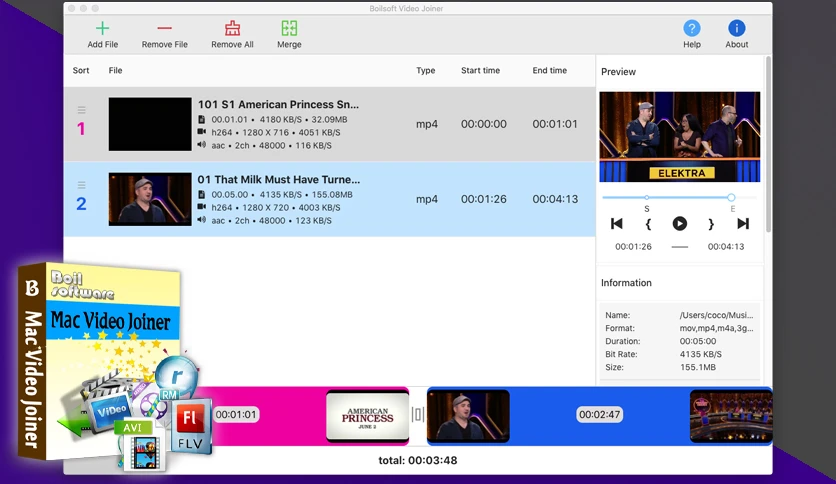
Task: Click the mp4 type of row 2
Action: [427, 199]
